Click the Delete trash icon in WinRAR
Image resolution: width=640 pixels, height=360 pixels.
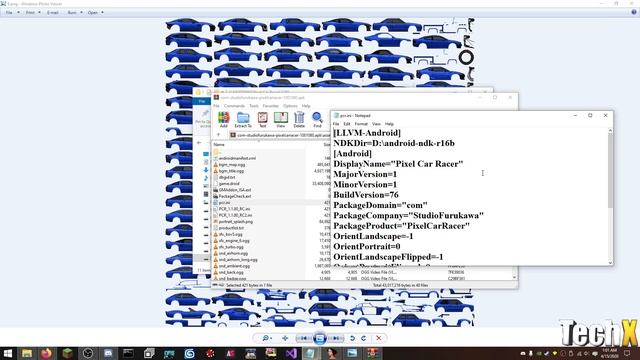pos(299,120)
